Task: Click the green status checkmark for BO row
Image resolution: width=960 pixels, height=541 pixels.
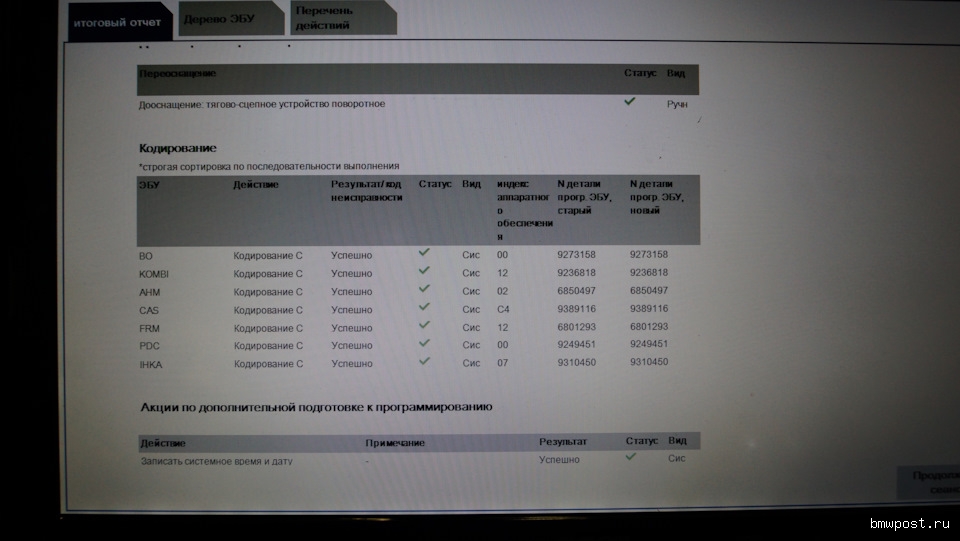Action: (x=424, y=253)
